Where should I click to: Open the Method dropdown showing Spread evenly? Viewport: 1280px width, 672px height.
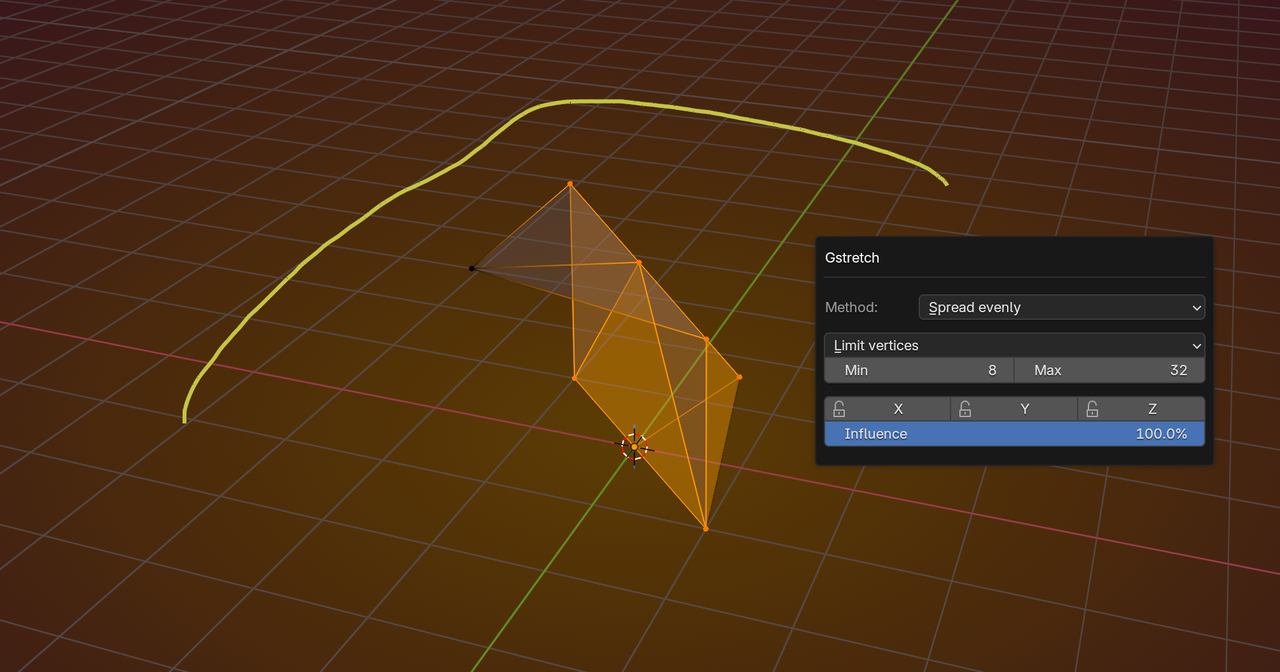click(1061, 307)
